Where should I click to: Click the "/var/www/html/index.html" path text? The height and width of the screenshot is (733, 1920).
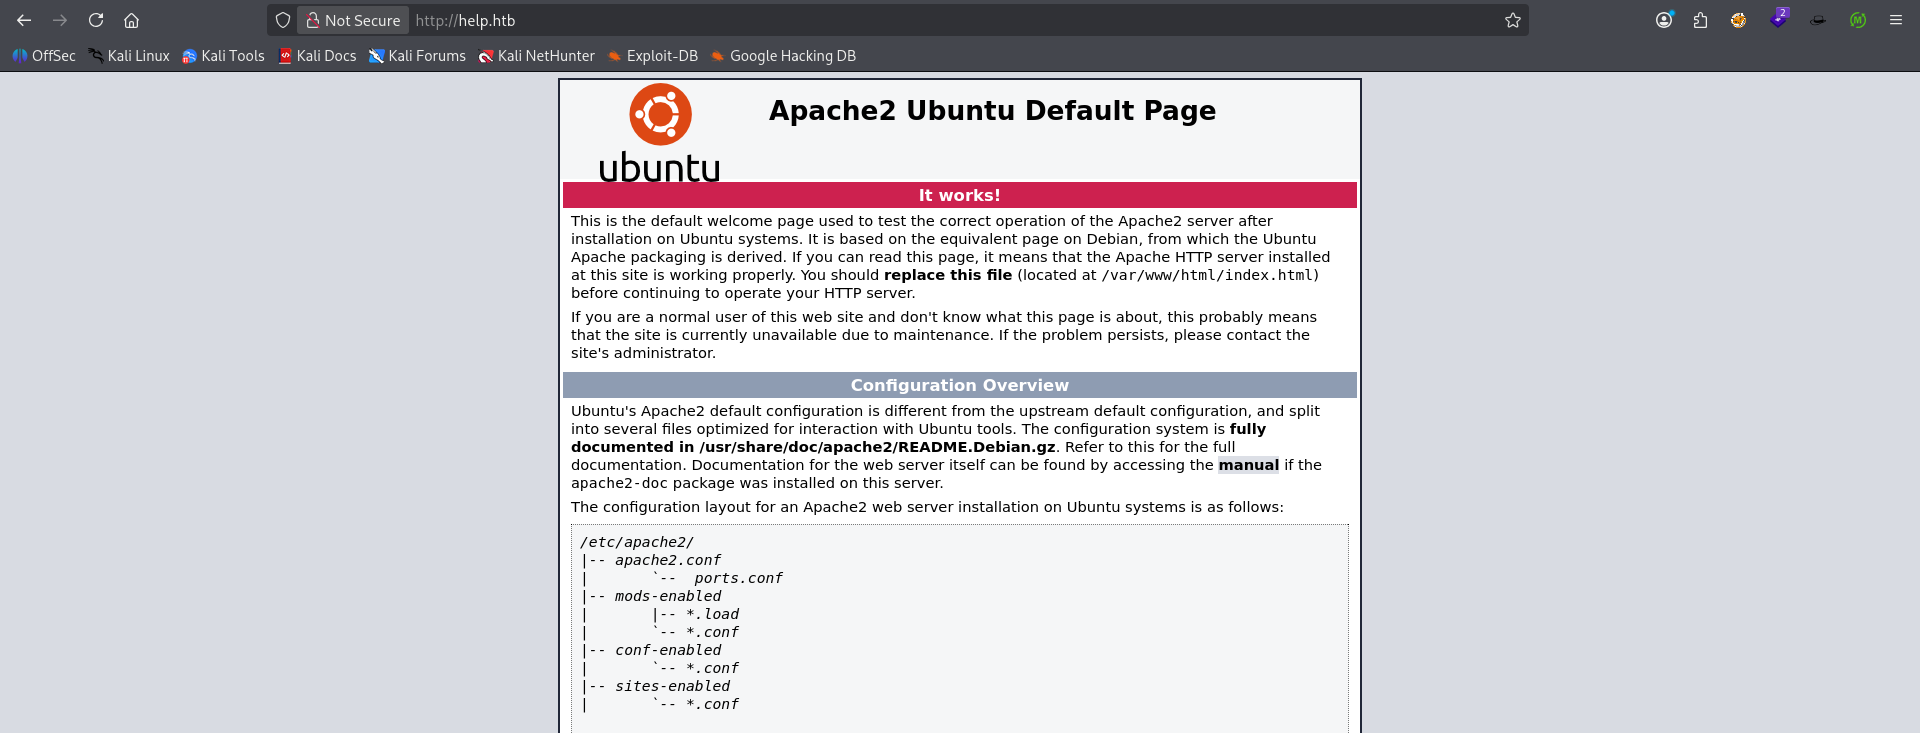tap(1207, 275)
